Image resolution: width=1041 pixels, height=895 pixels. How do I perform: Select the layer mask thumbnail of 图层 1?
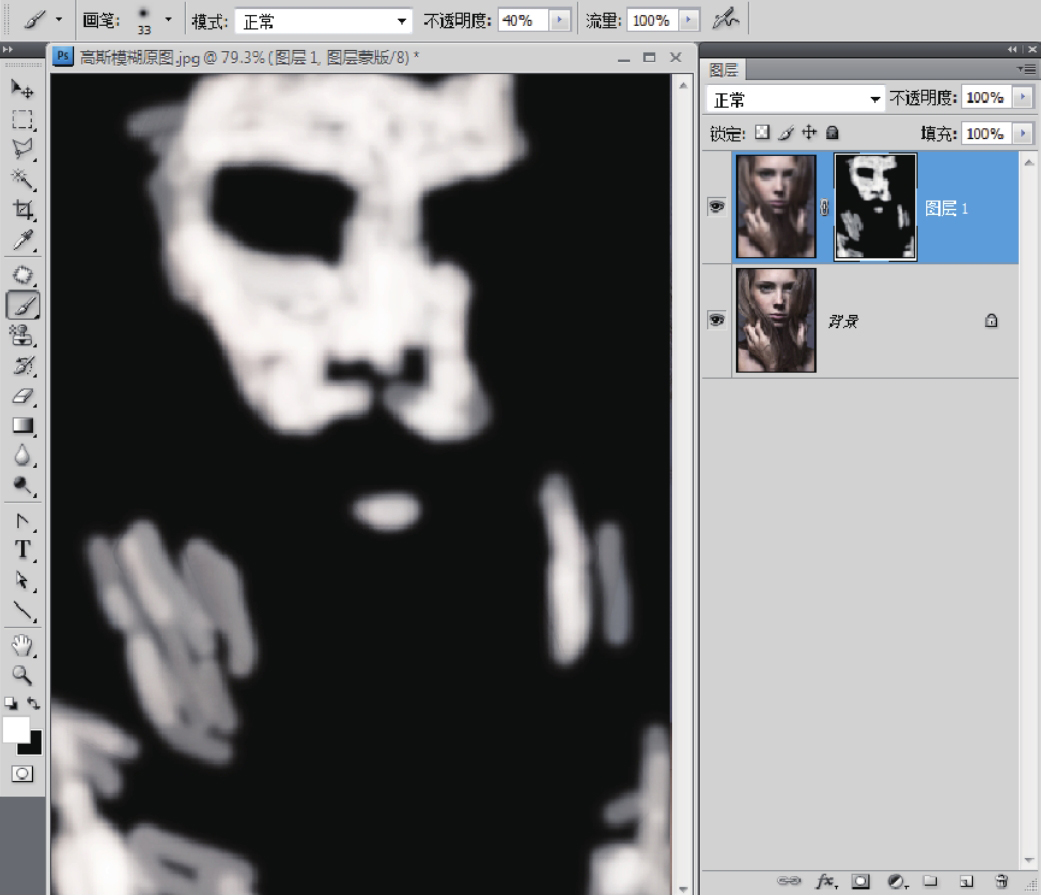875,207
